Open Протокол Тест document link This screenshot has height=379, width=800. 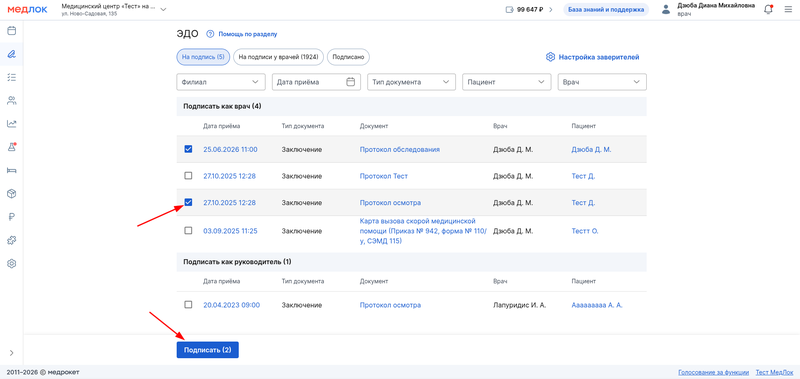384,176
